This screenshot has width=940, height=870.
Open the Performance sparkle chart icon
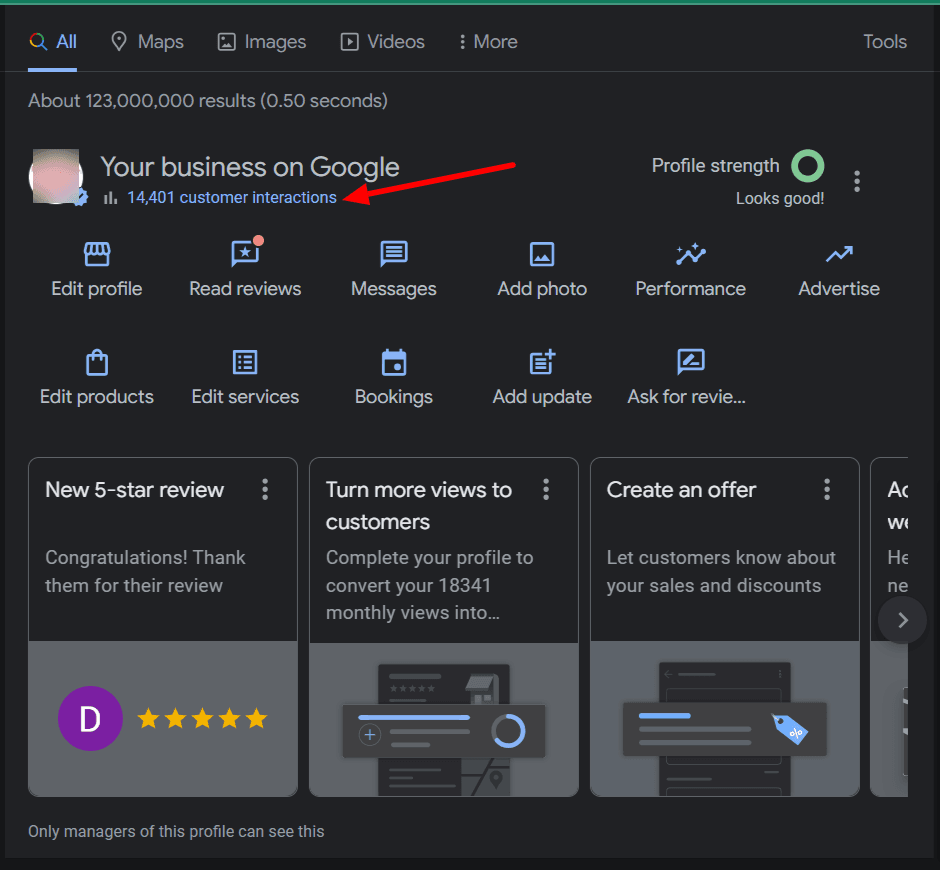[691, 254]
